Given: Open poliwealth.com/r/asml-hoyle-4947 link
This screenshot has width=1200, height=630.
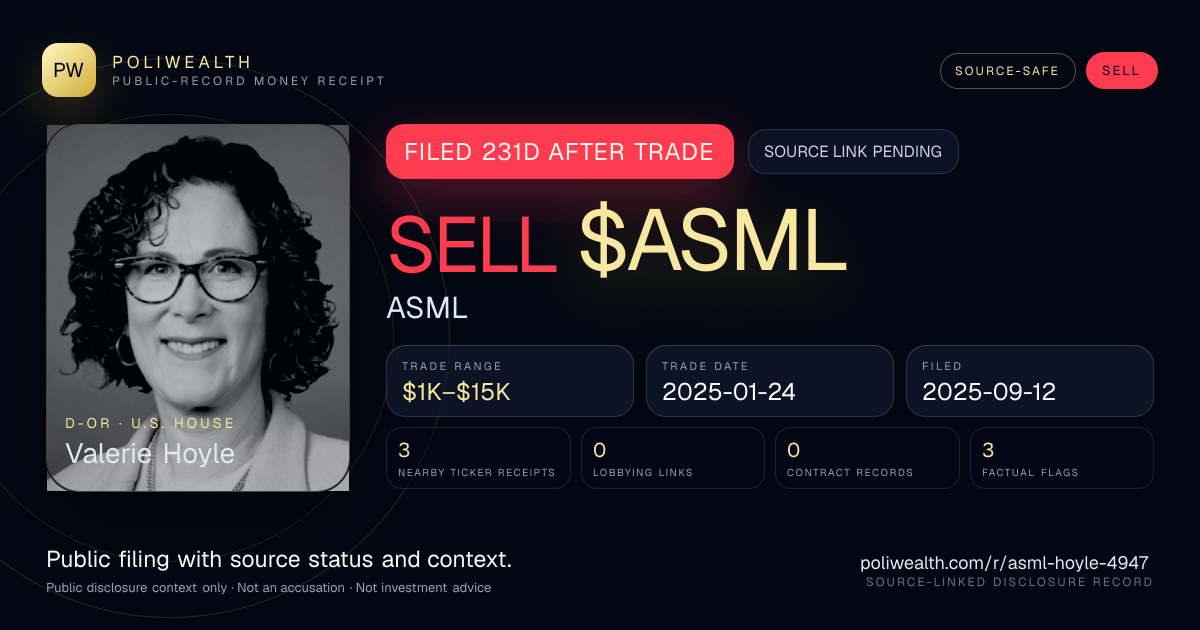Looking at the screenshot, I should pos(1004,563).
